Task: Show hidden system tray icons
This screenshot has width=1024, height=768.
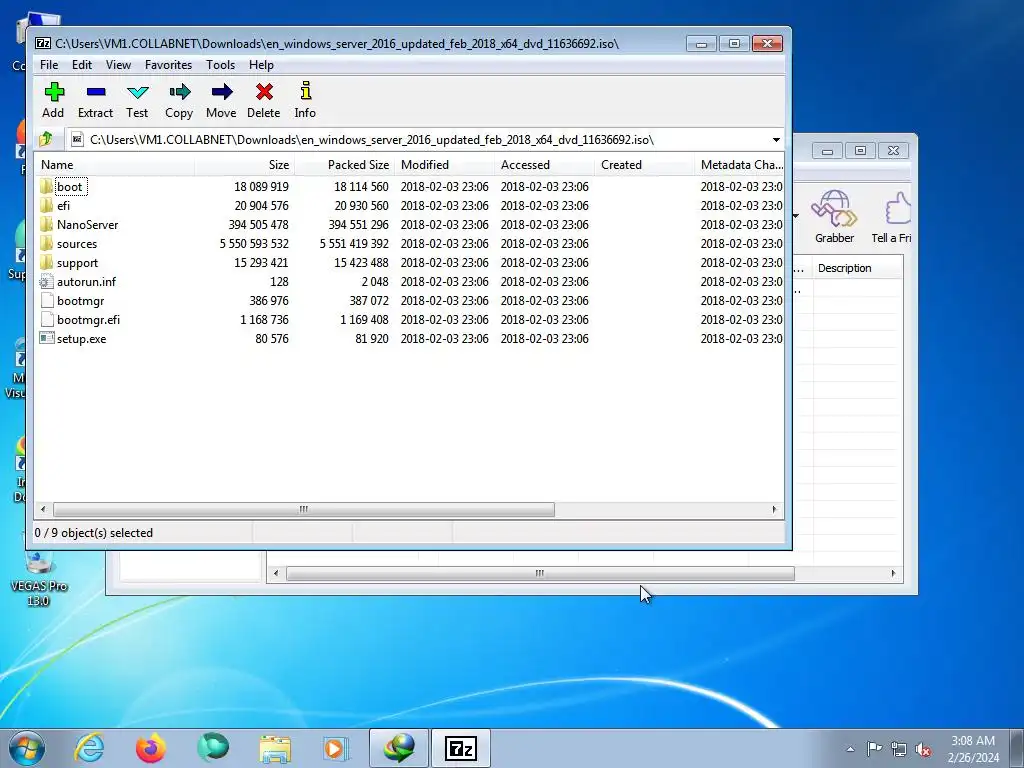Action: (x=850, y=749)
